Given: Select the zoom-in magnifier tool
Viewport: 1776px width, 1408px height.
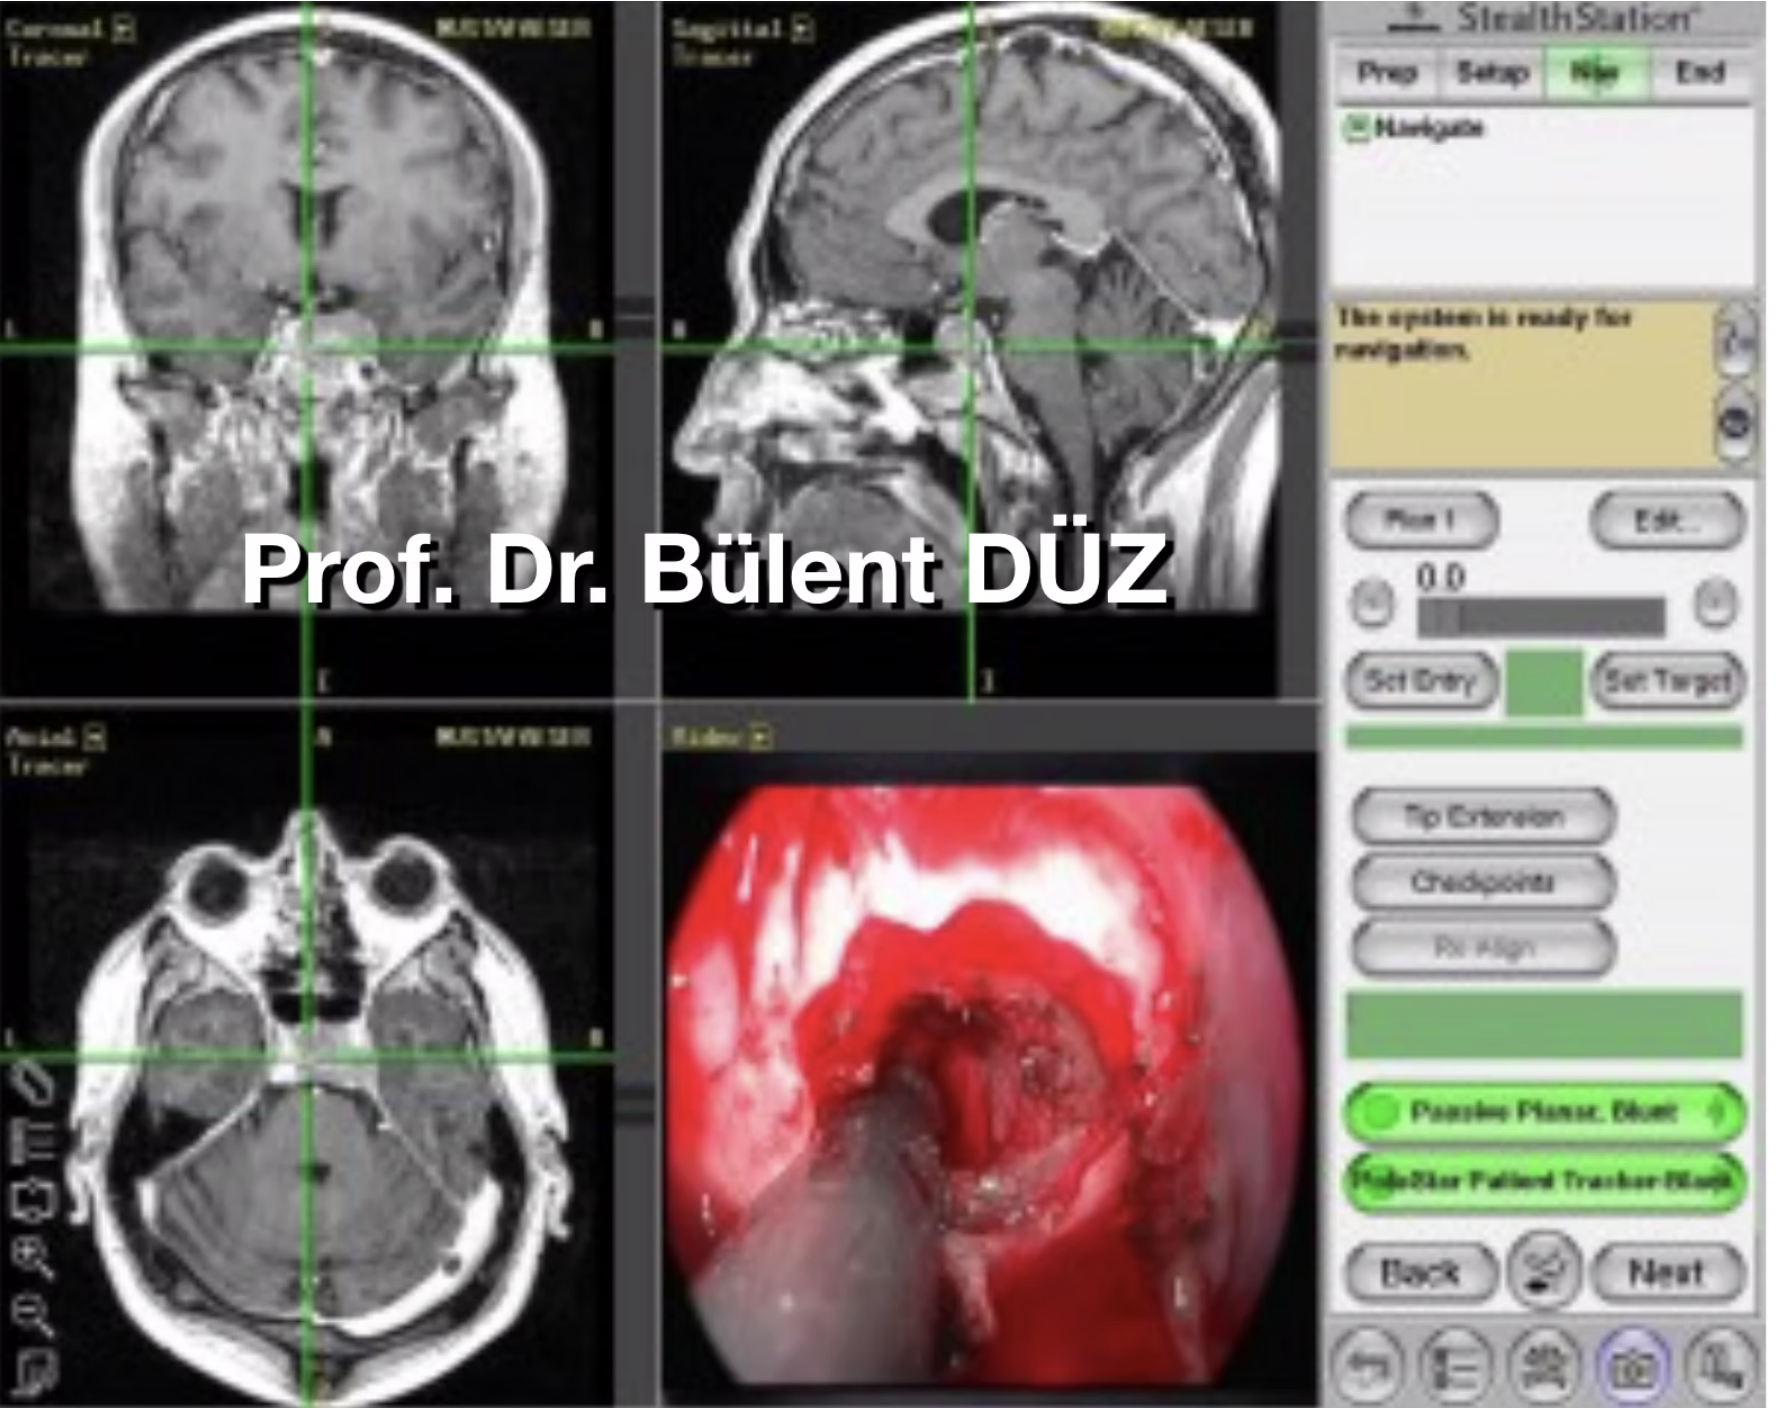Looking at the screenshot, I should 33,1257.
